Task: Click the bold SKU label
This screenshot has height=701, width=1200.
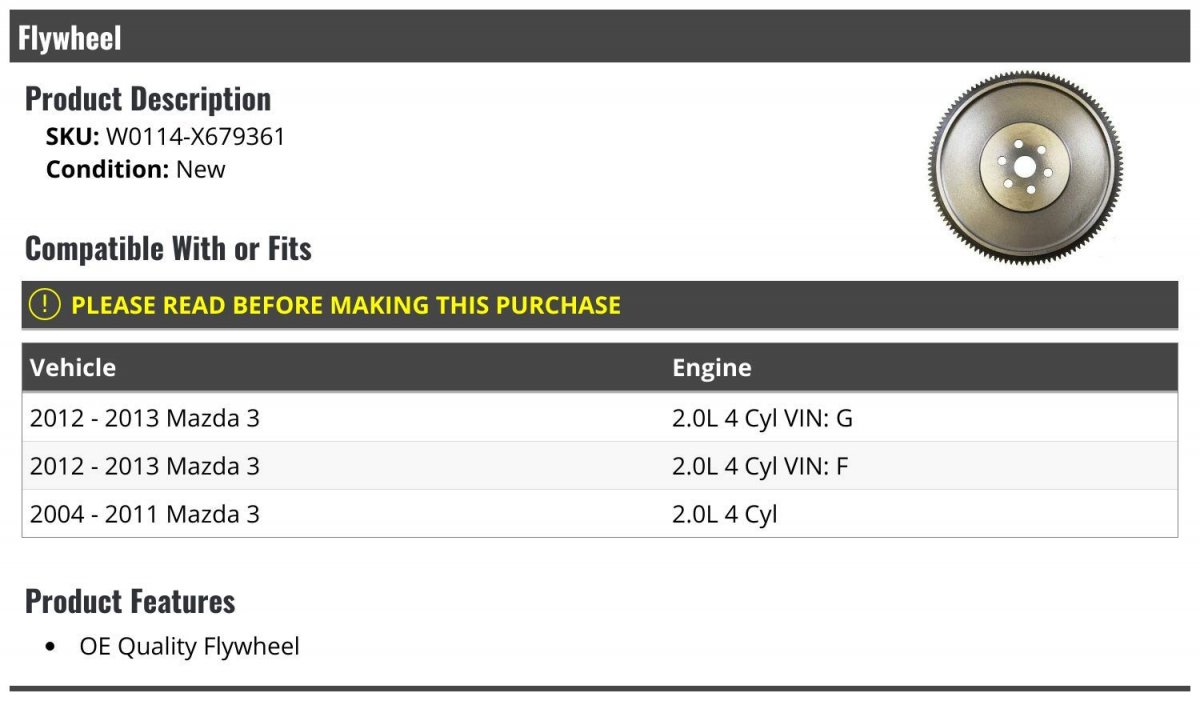Action: pyautogui.click(x=72, y=136)
